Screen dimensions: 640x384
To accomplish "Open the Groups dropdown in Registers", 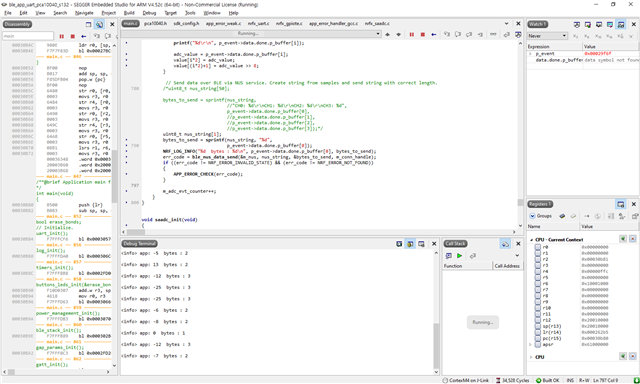I will [x=541, y=216].
